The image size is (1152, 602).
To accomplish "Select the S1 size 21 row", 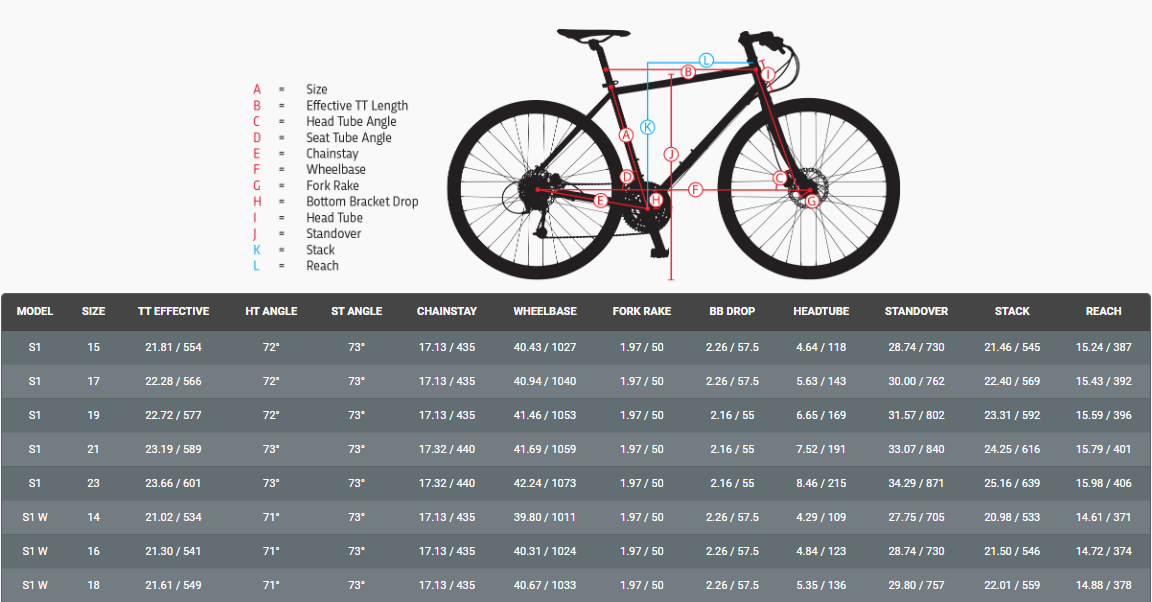I will click(576, 449).
